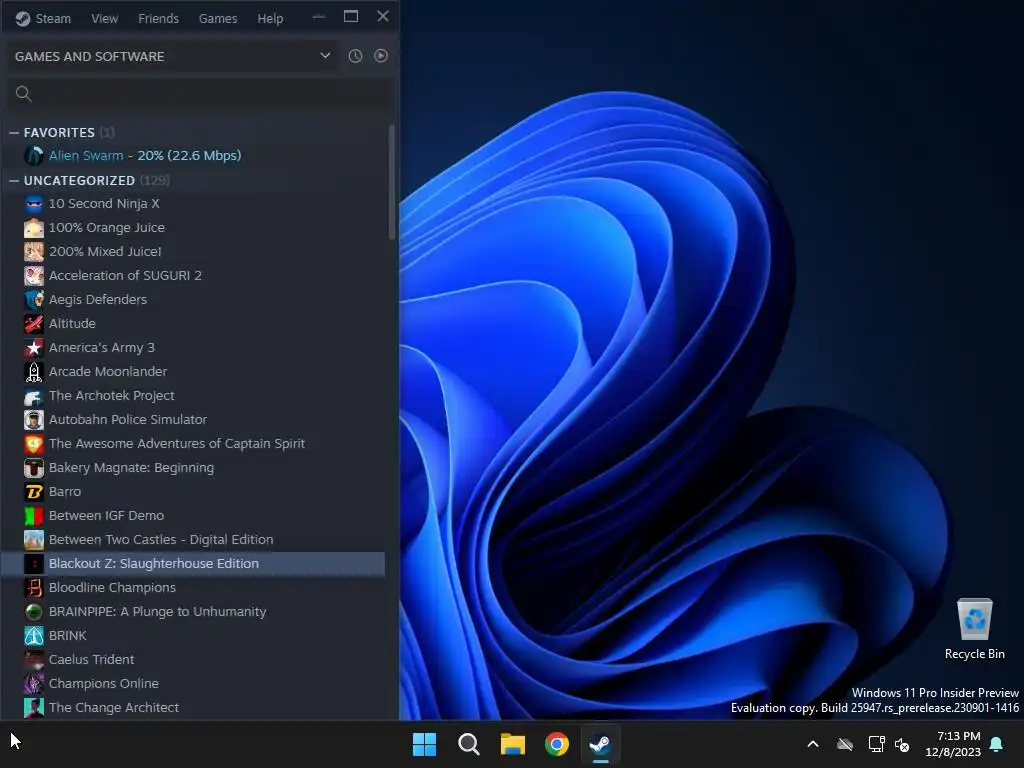Viewport: 1024px width, 768px height.
Task: Click the Captain Spirit game icon
Action: click(x=34, y=444)
